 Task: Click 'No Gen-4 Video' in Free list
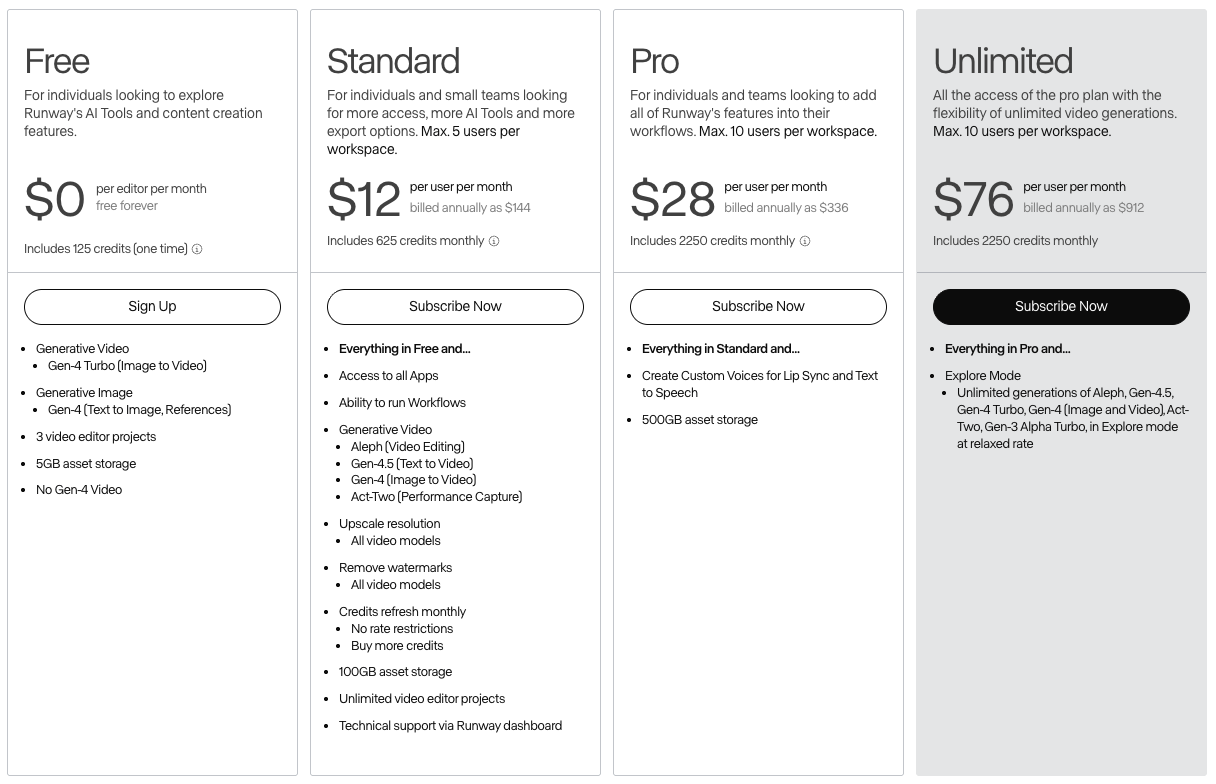[x=79, y=490]
